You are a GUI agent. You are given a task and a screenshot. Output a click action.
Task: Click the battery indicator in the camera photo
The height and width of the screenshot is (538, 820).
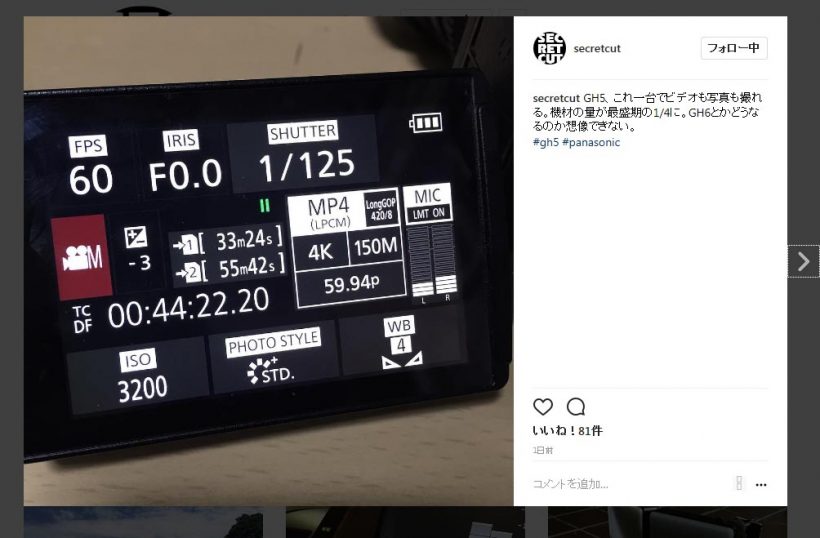click(426, 123)
